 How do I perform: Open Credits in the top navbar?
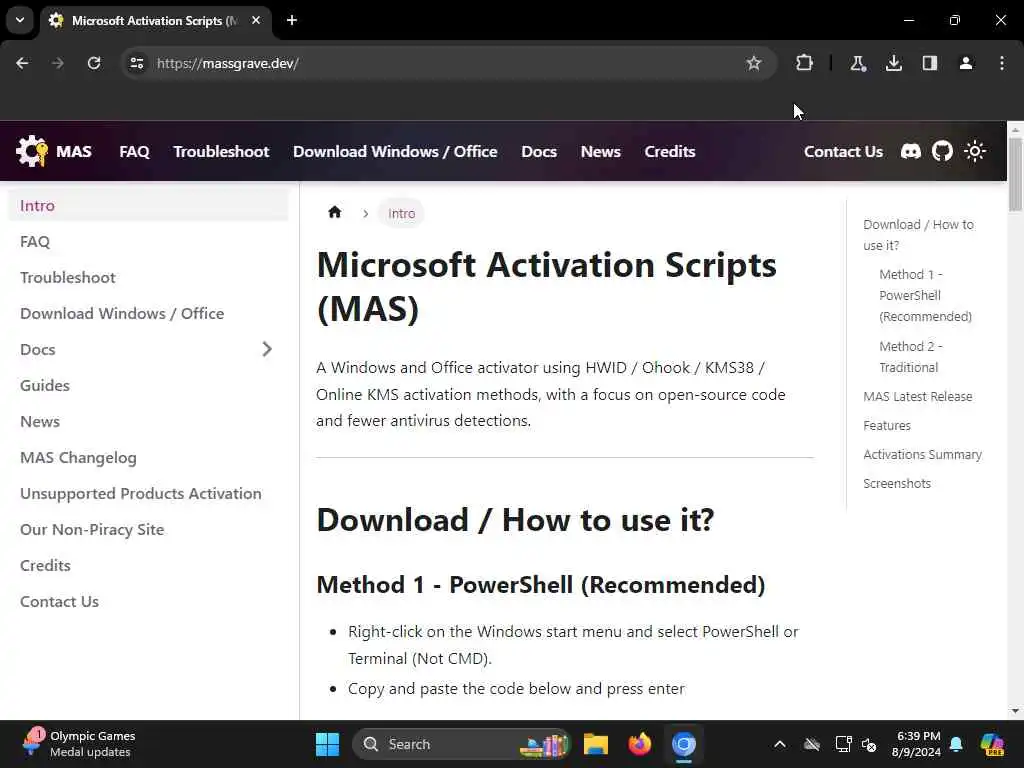pos(669,152)
